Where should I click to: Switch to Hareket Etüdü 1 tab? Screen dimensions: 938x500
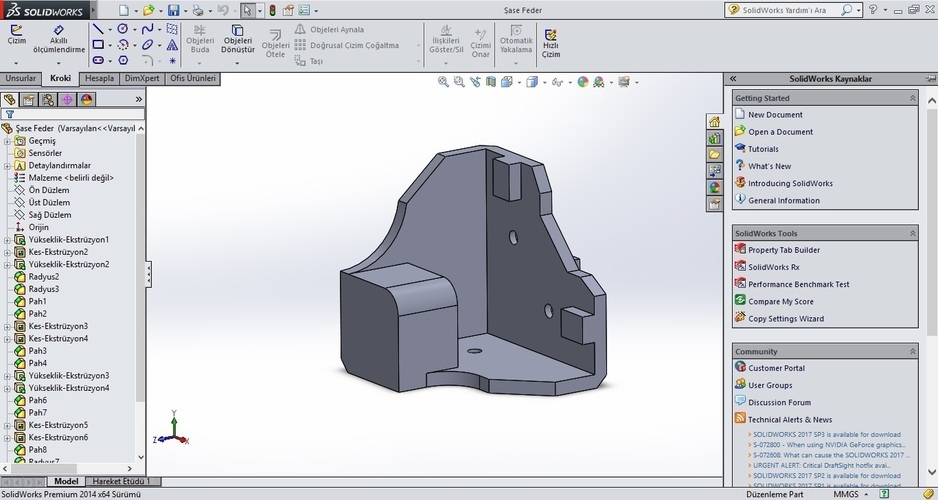[x=121, y=481]
